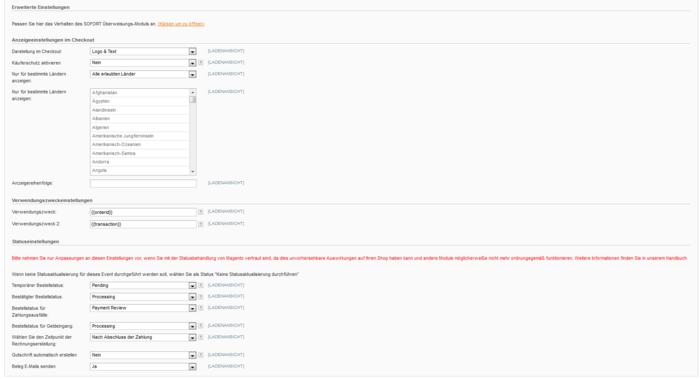Open Käuferschutz aktivieren dropdown
This screenshot has width=700, height=379.
point(143,63)
